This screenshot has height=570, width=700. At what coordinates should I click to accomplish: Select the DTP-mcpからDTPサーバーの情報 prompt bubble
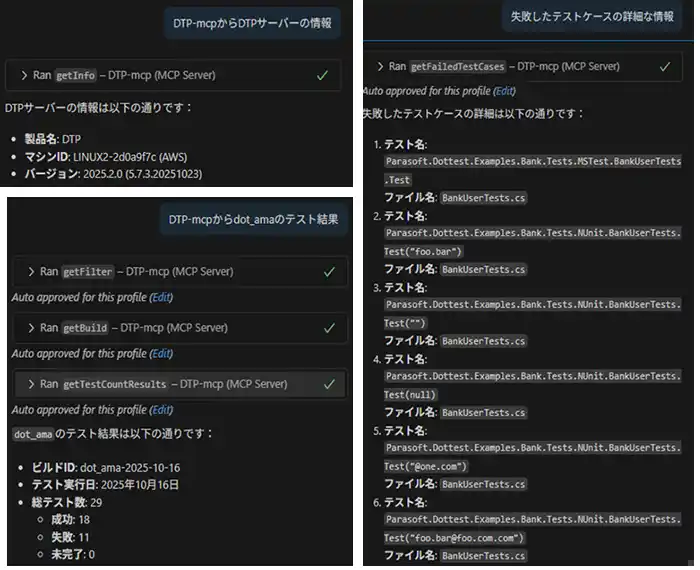tap(252, 23)
